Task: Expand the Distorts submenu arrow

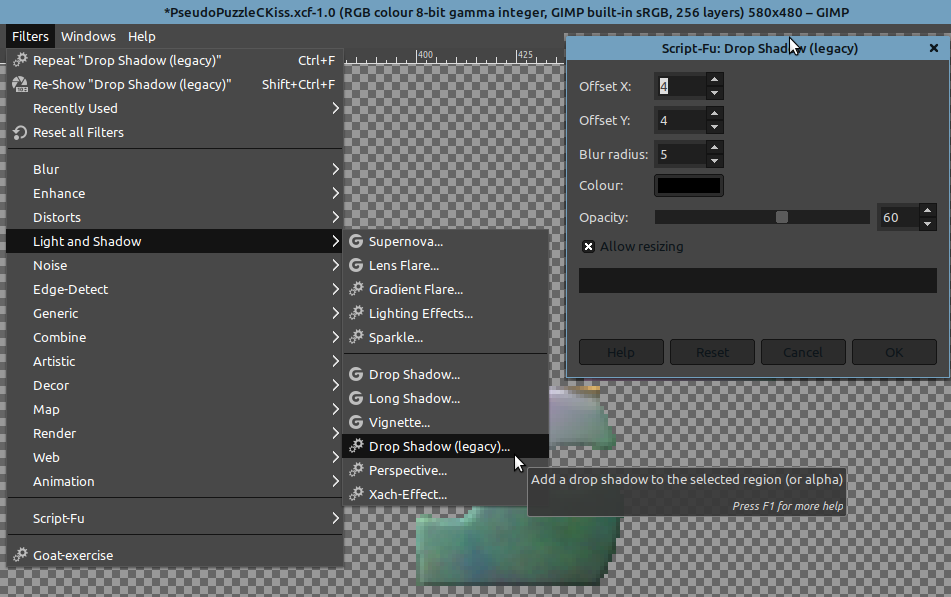Action: pos(336,217)
